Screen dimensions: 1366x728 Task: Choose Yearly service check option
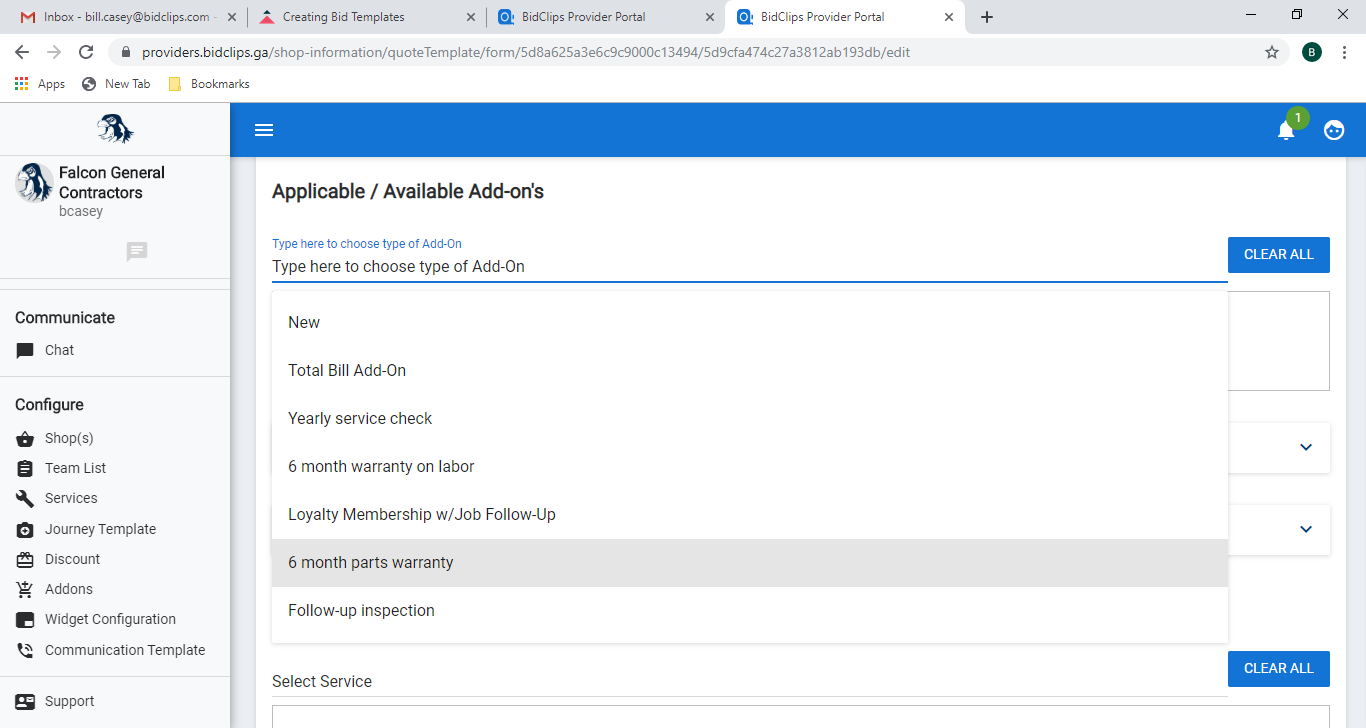750,418
